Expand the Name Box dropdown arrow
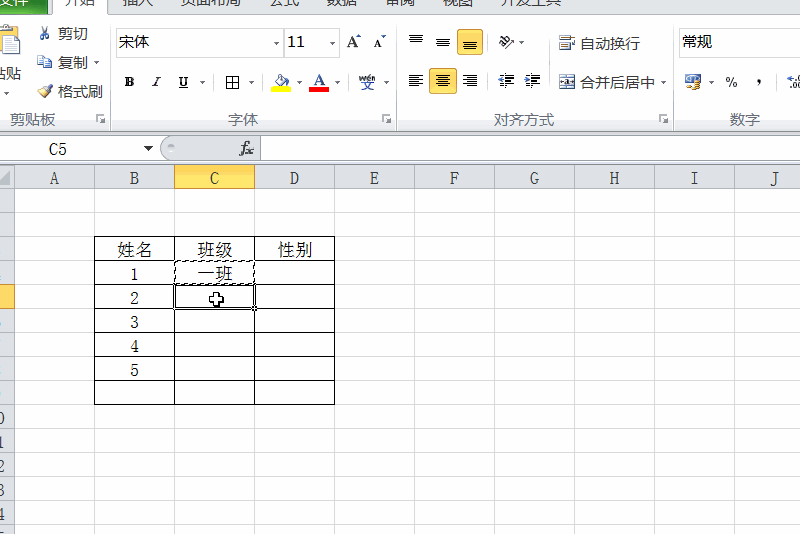 tap(148, 149)
